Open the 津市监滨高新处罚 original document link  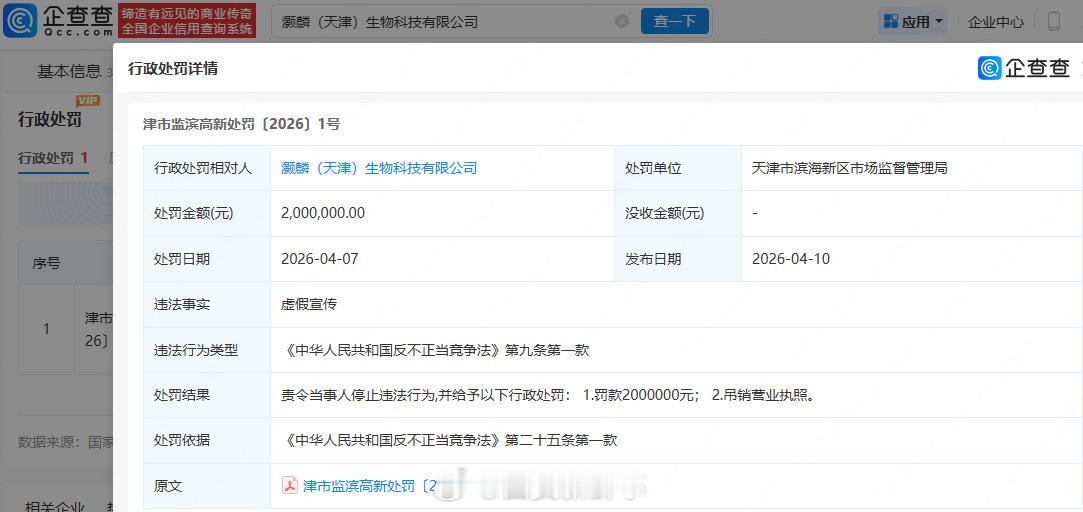pyautogui.click(x=371, y=486)
